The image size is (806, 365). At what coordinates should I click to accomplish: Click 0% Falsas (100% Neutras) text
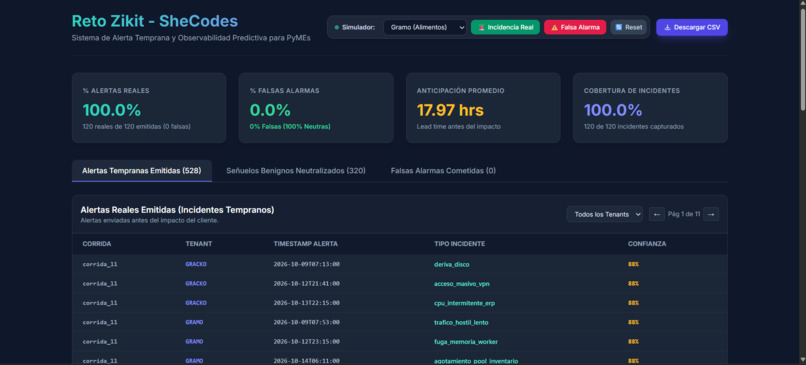tap(290, 126)
